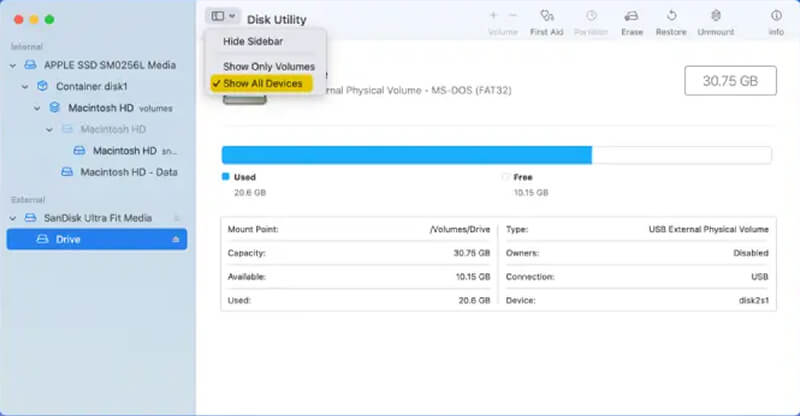Select SanDisk Ultra Fit Media device
Viewport: 800px width, 416px height.
(x=97, y=218)
